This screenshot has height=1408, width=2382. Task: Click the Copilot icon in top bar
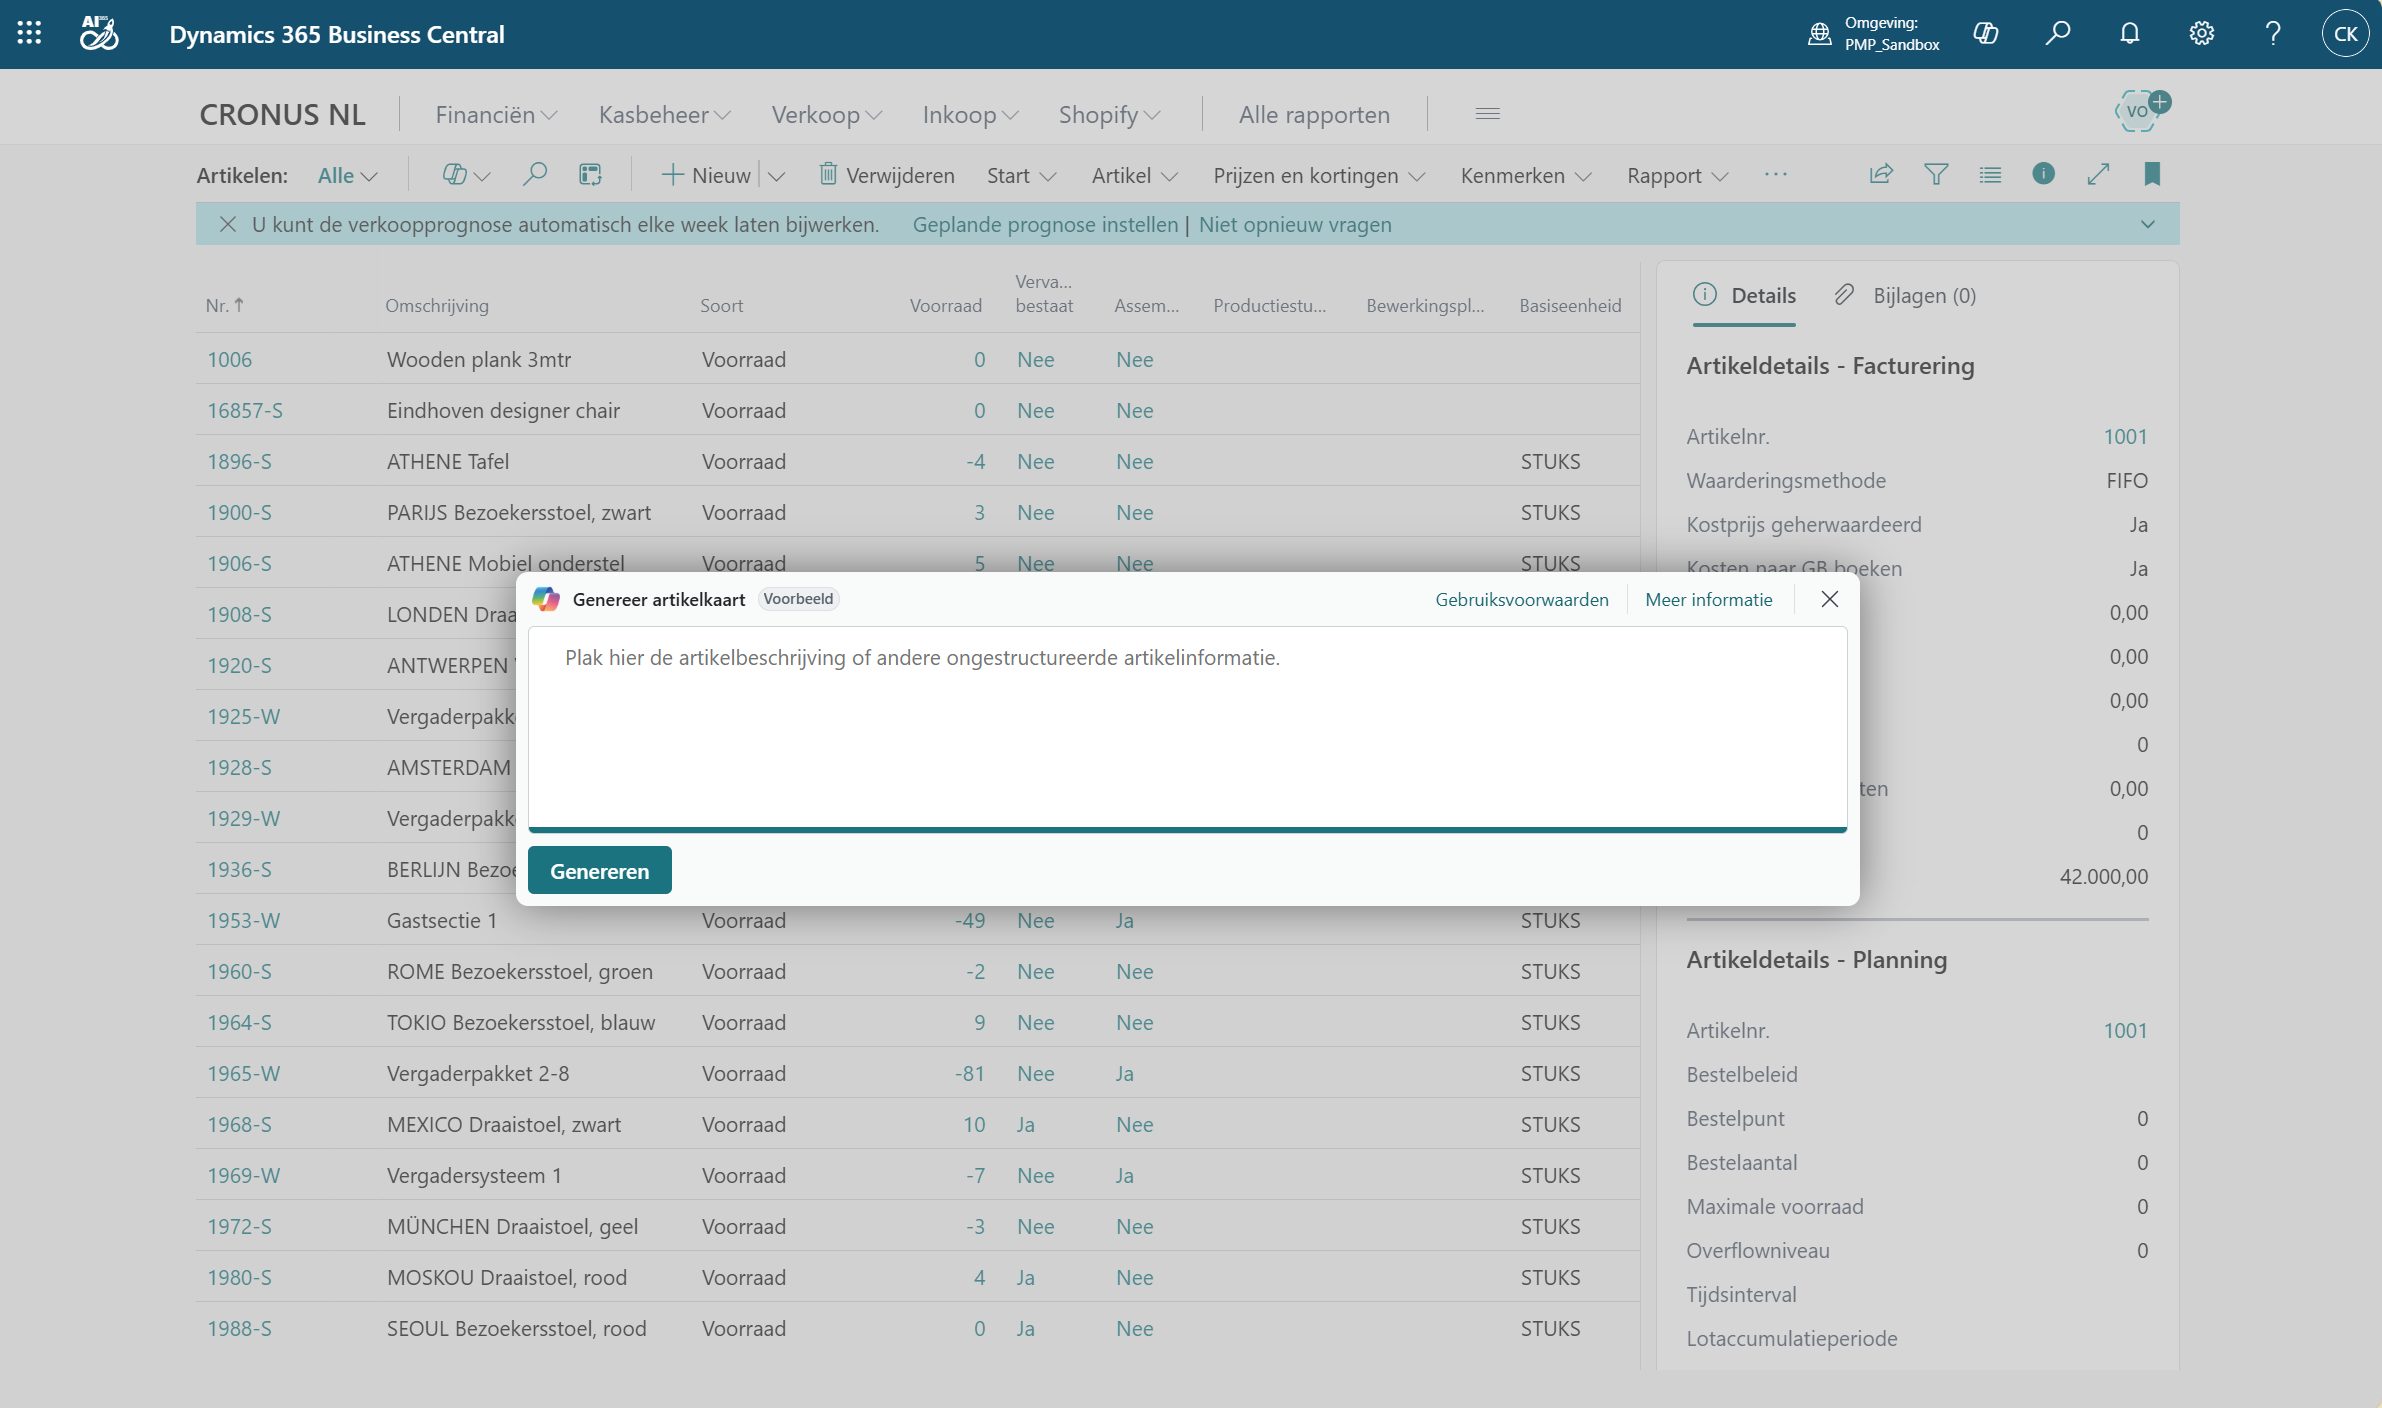point(1985,34)
